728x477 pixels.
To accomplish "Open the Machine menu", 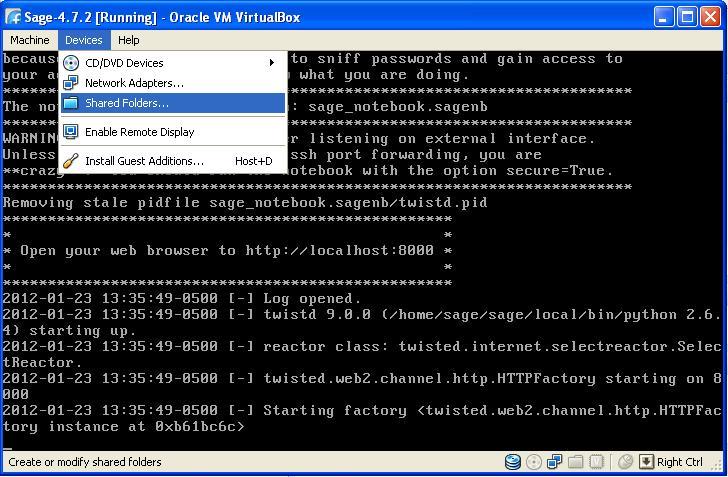I will [29, 40].
